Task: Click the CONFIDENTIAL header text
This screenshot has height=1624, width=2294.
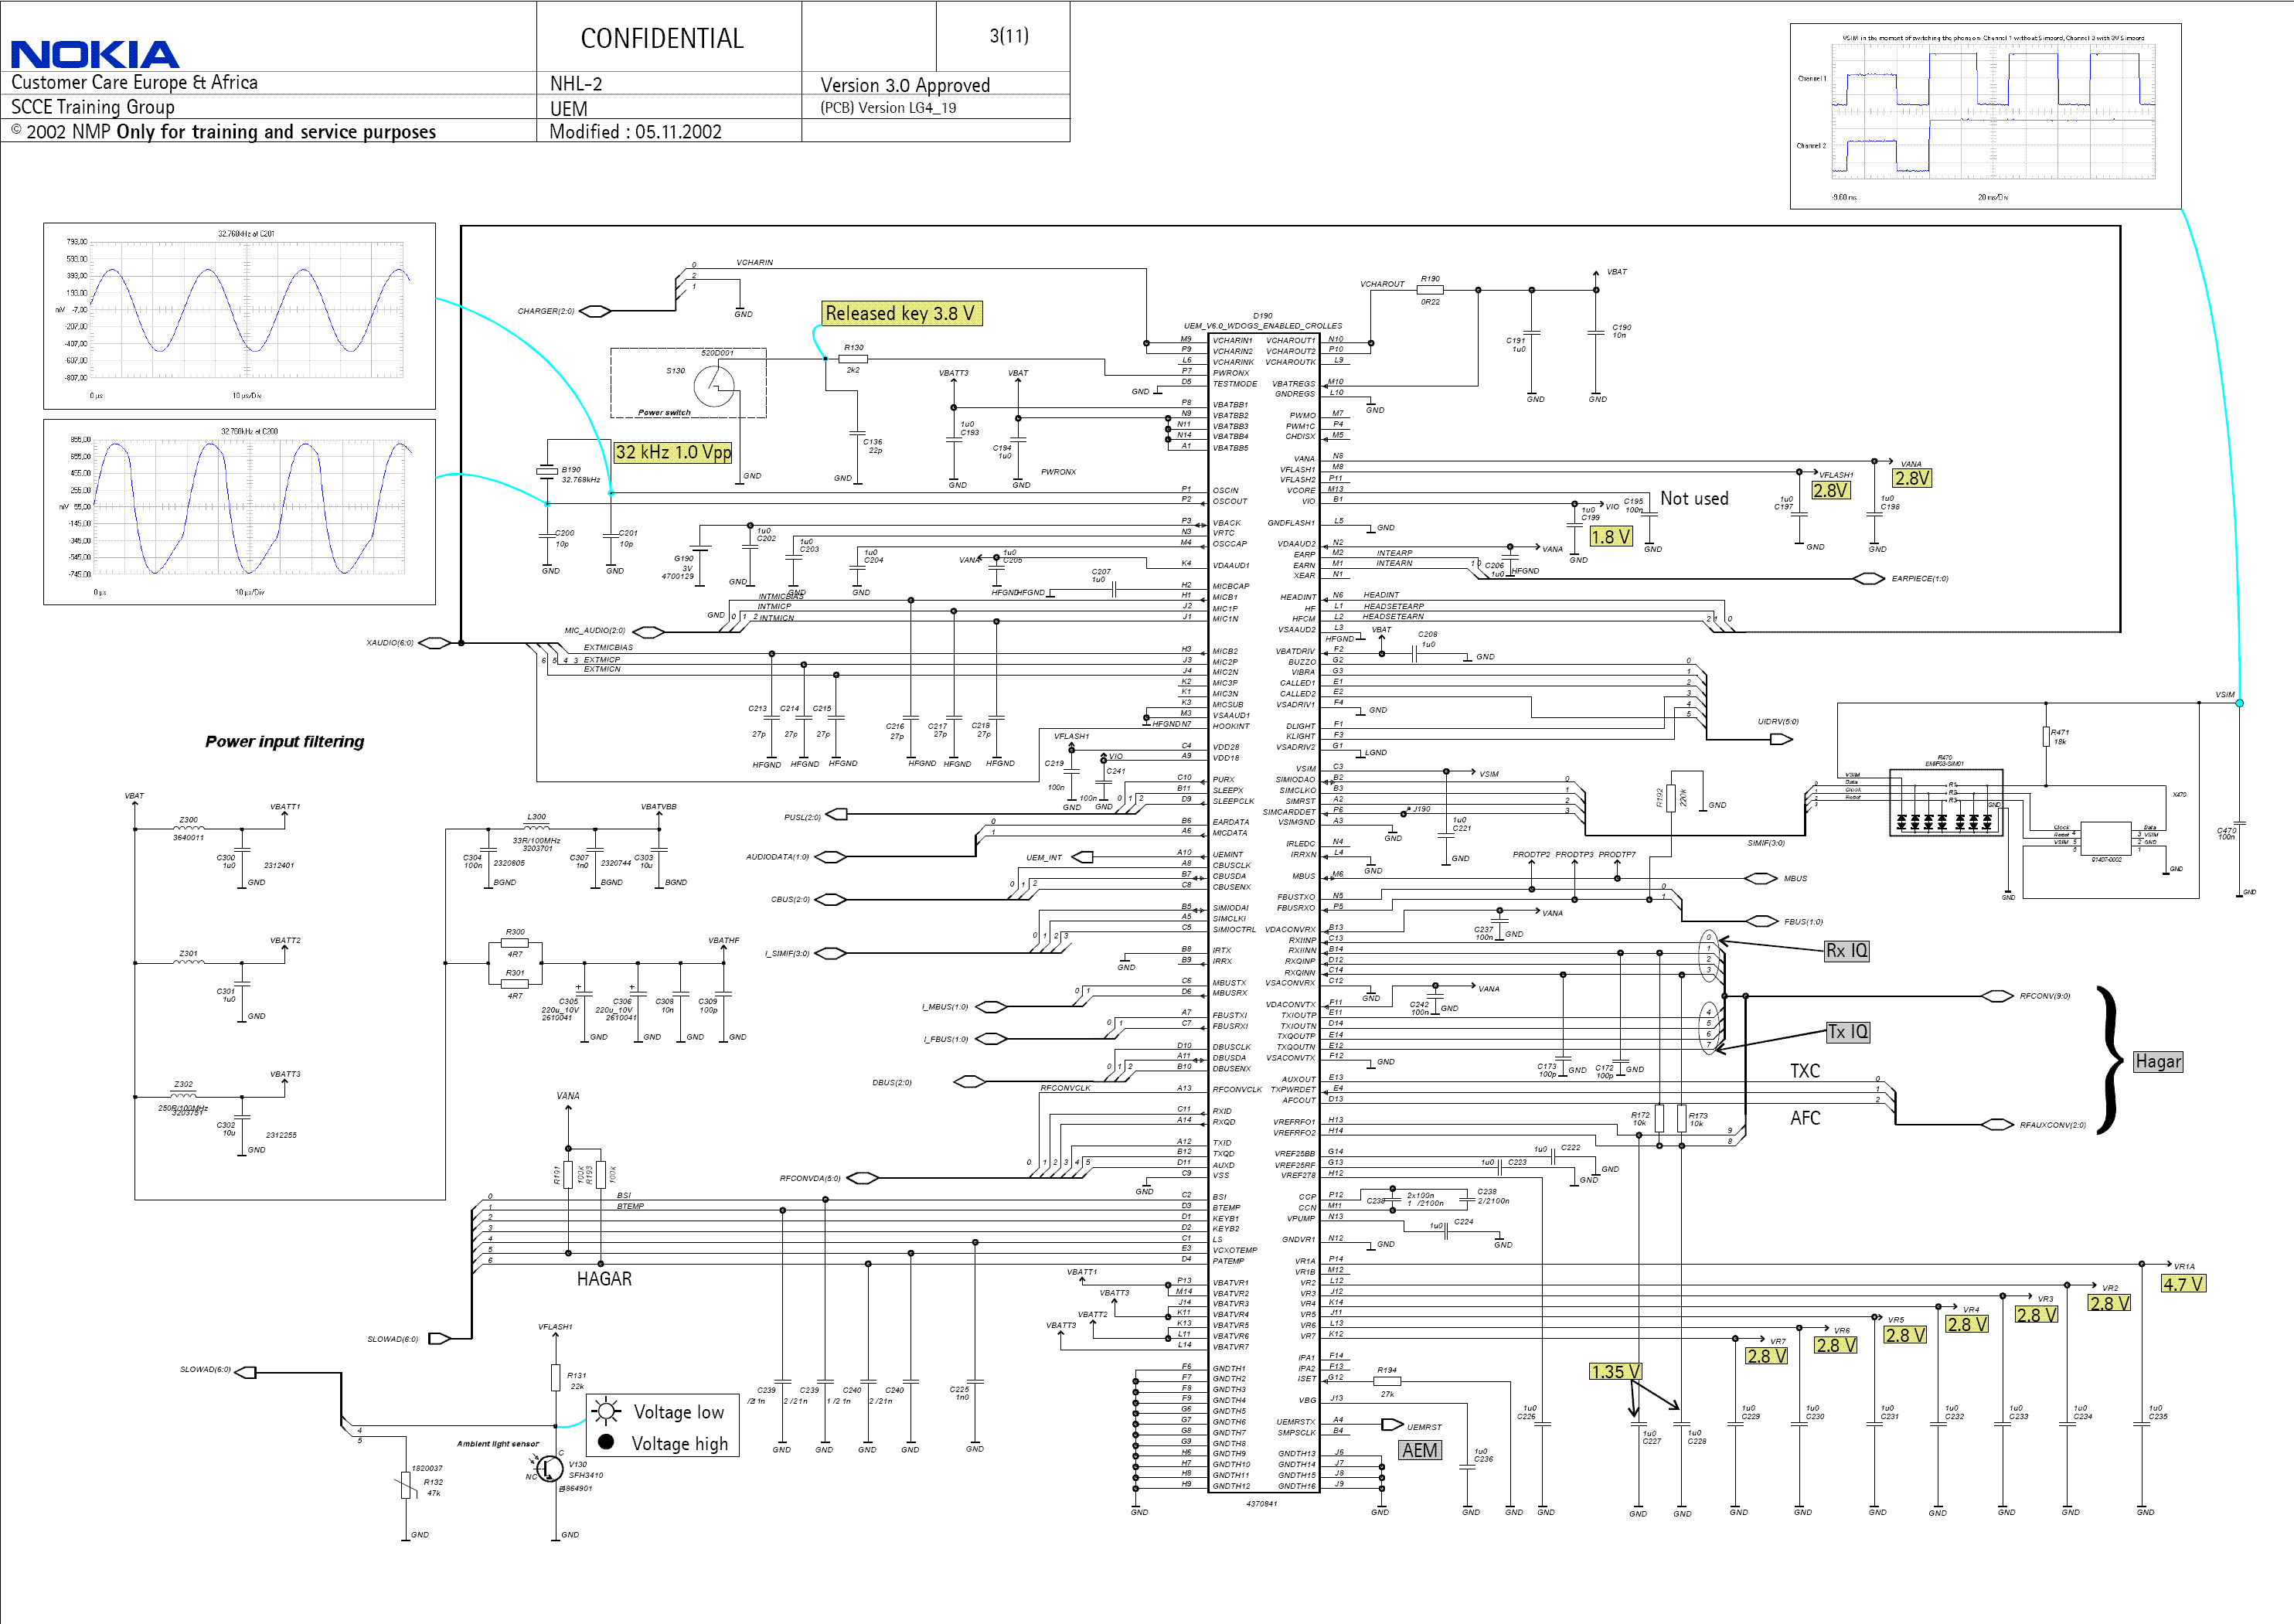Action: 662,39
